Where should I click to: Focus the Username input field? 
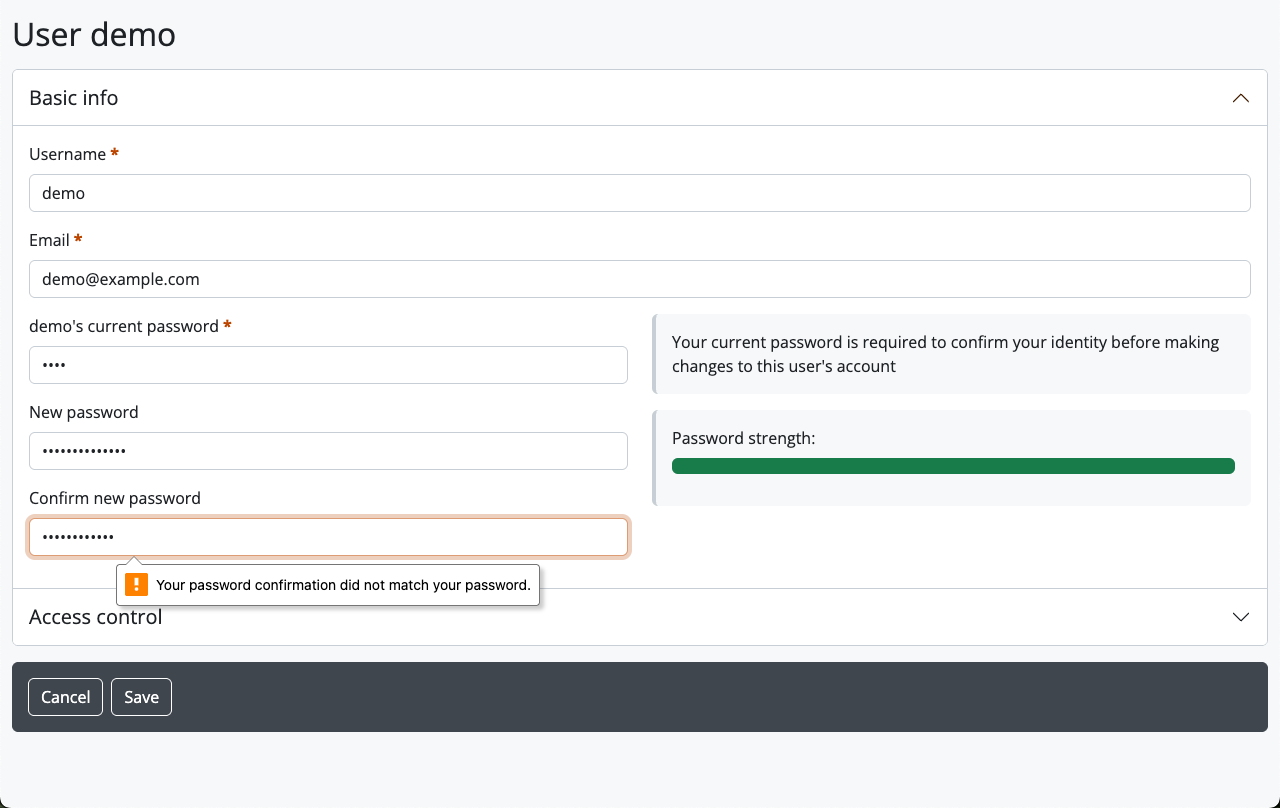point(639,193)
